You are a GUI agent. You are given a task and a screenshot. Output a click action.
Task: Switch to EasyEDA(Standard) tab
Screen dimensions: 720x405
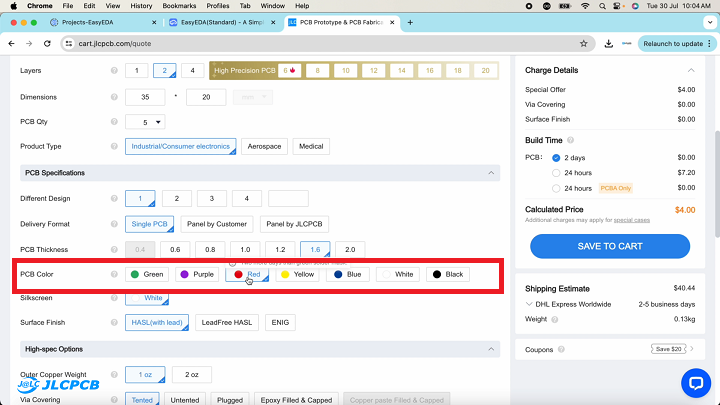click(222, 22)
